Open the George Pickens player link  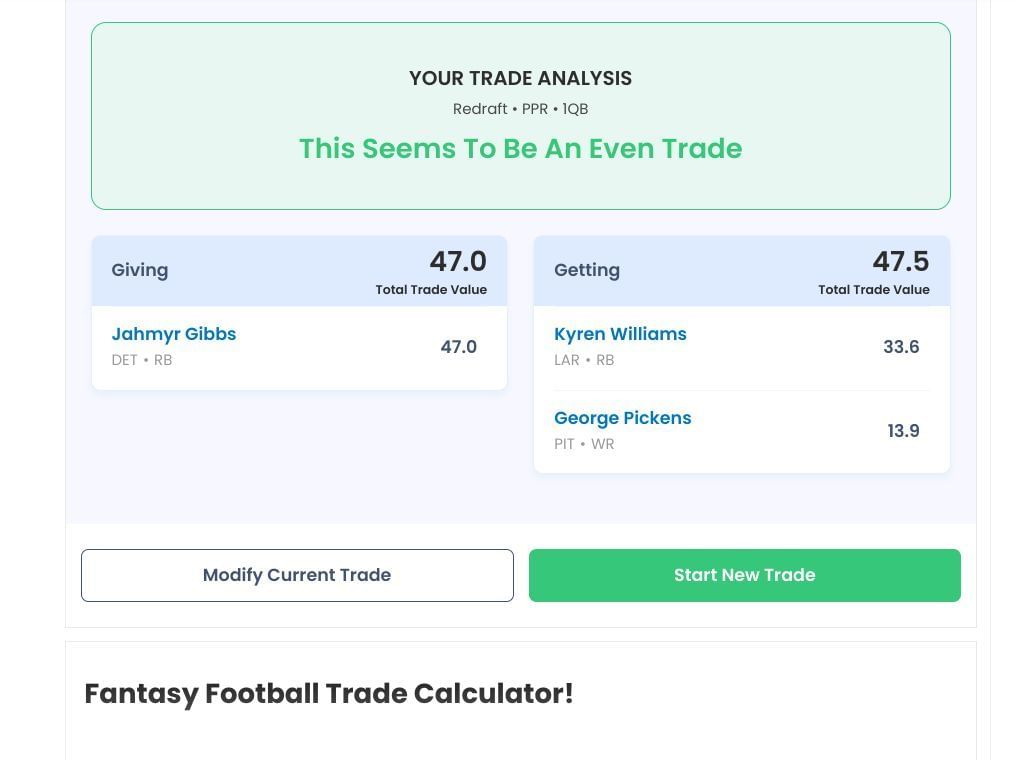point(622,418)
